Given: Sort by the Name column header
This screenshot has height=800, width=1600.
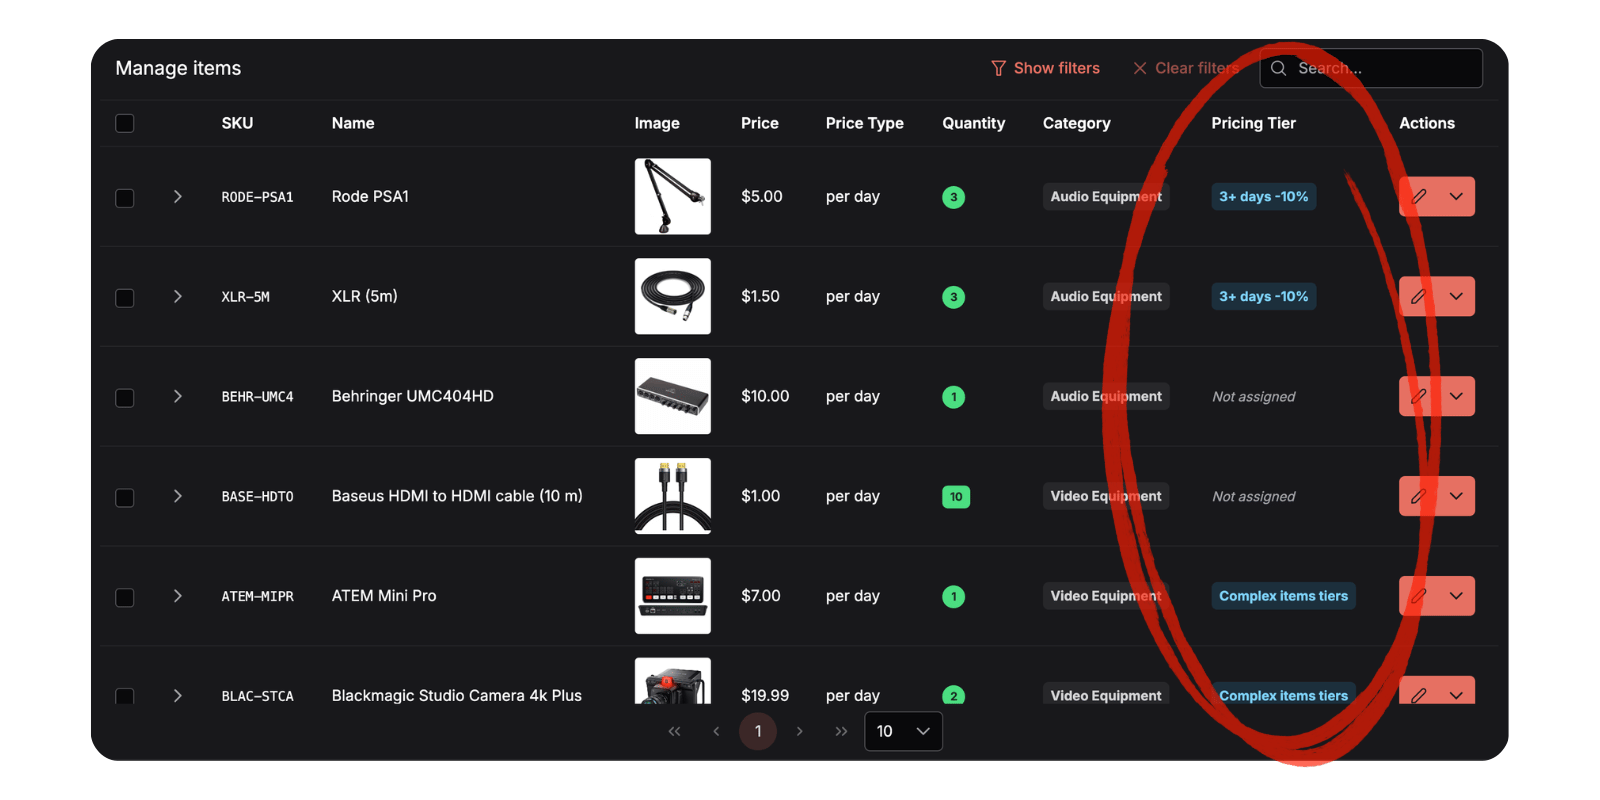Looking at the screenshot, I should pos(353,123).
